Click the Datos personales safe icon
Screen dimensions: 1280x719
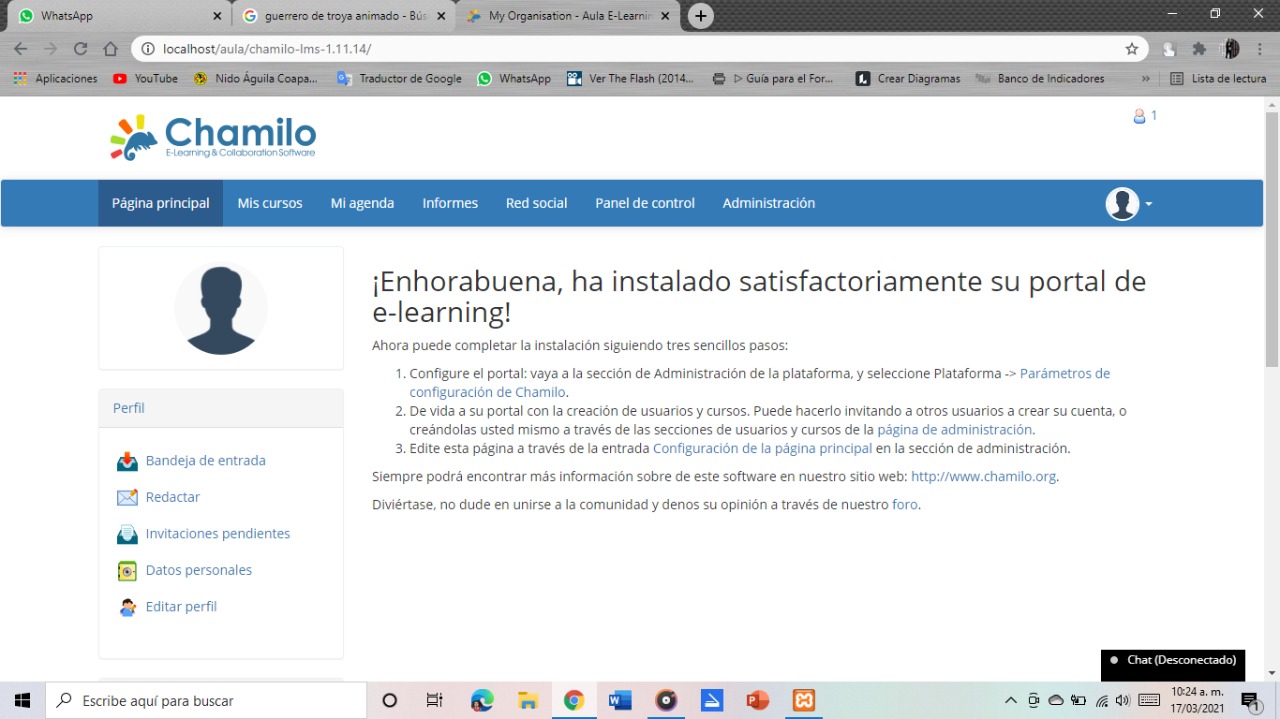point(126,569)
